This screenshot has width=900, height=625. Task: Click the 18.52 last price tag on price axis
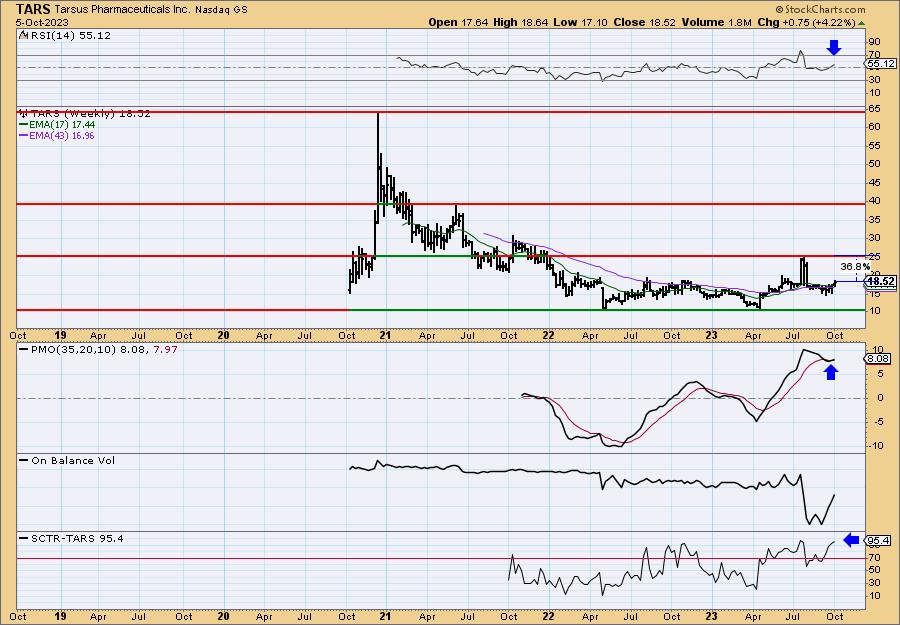[x=881, y=281]
